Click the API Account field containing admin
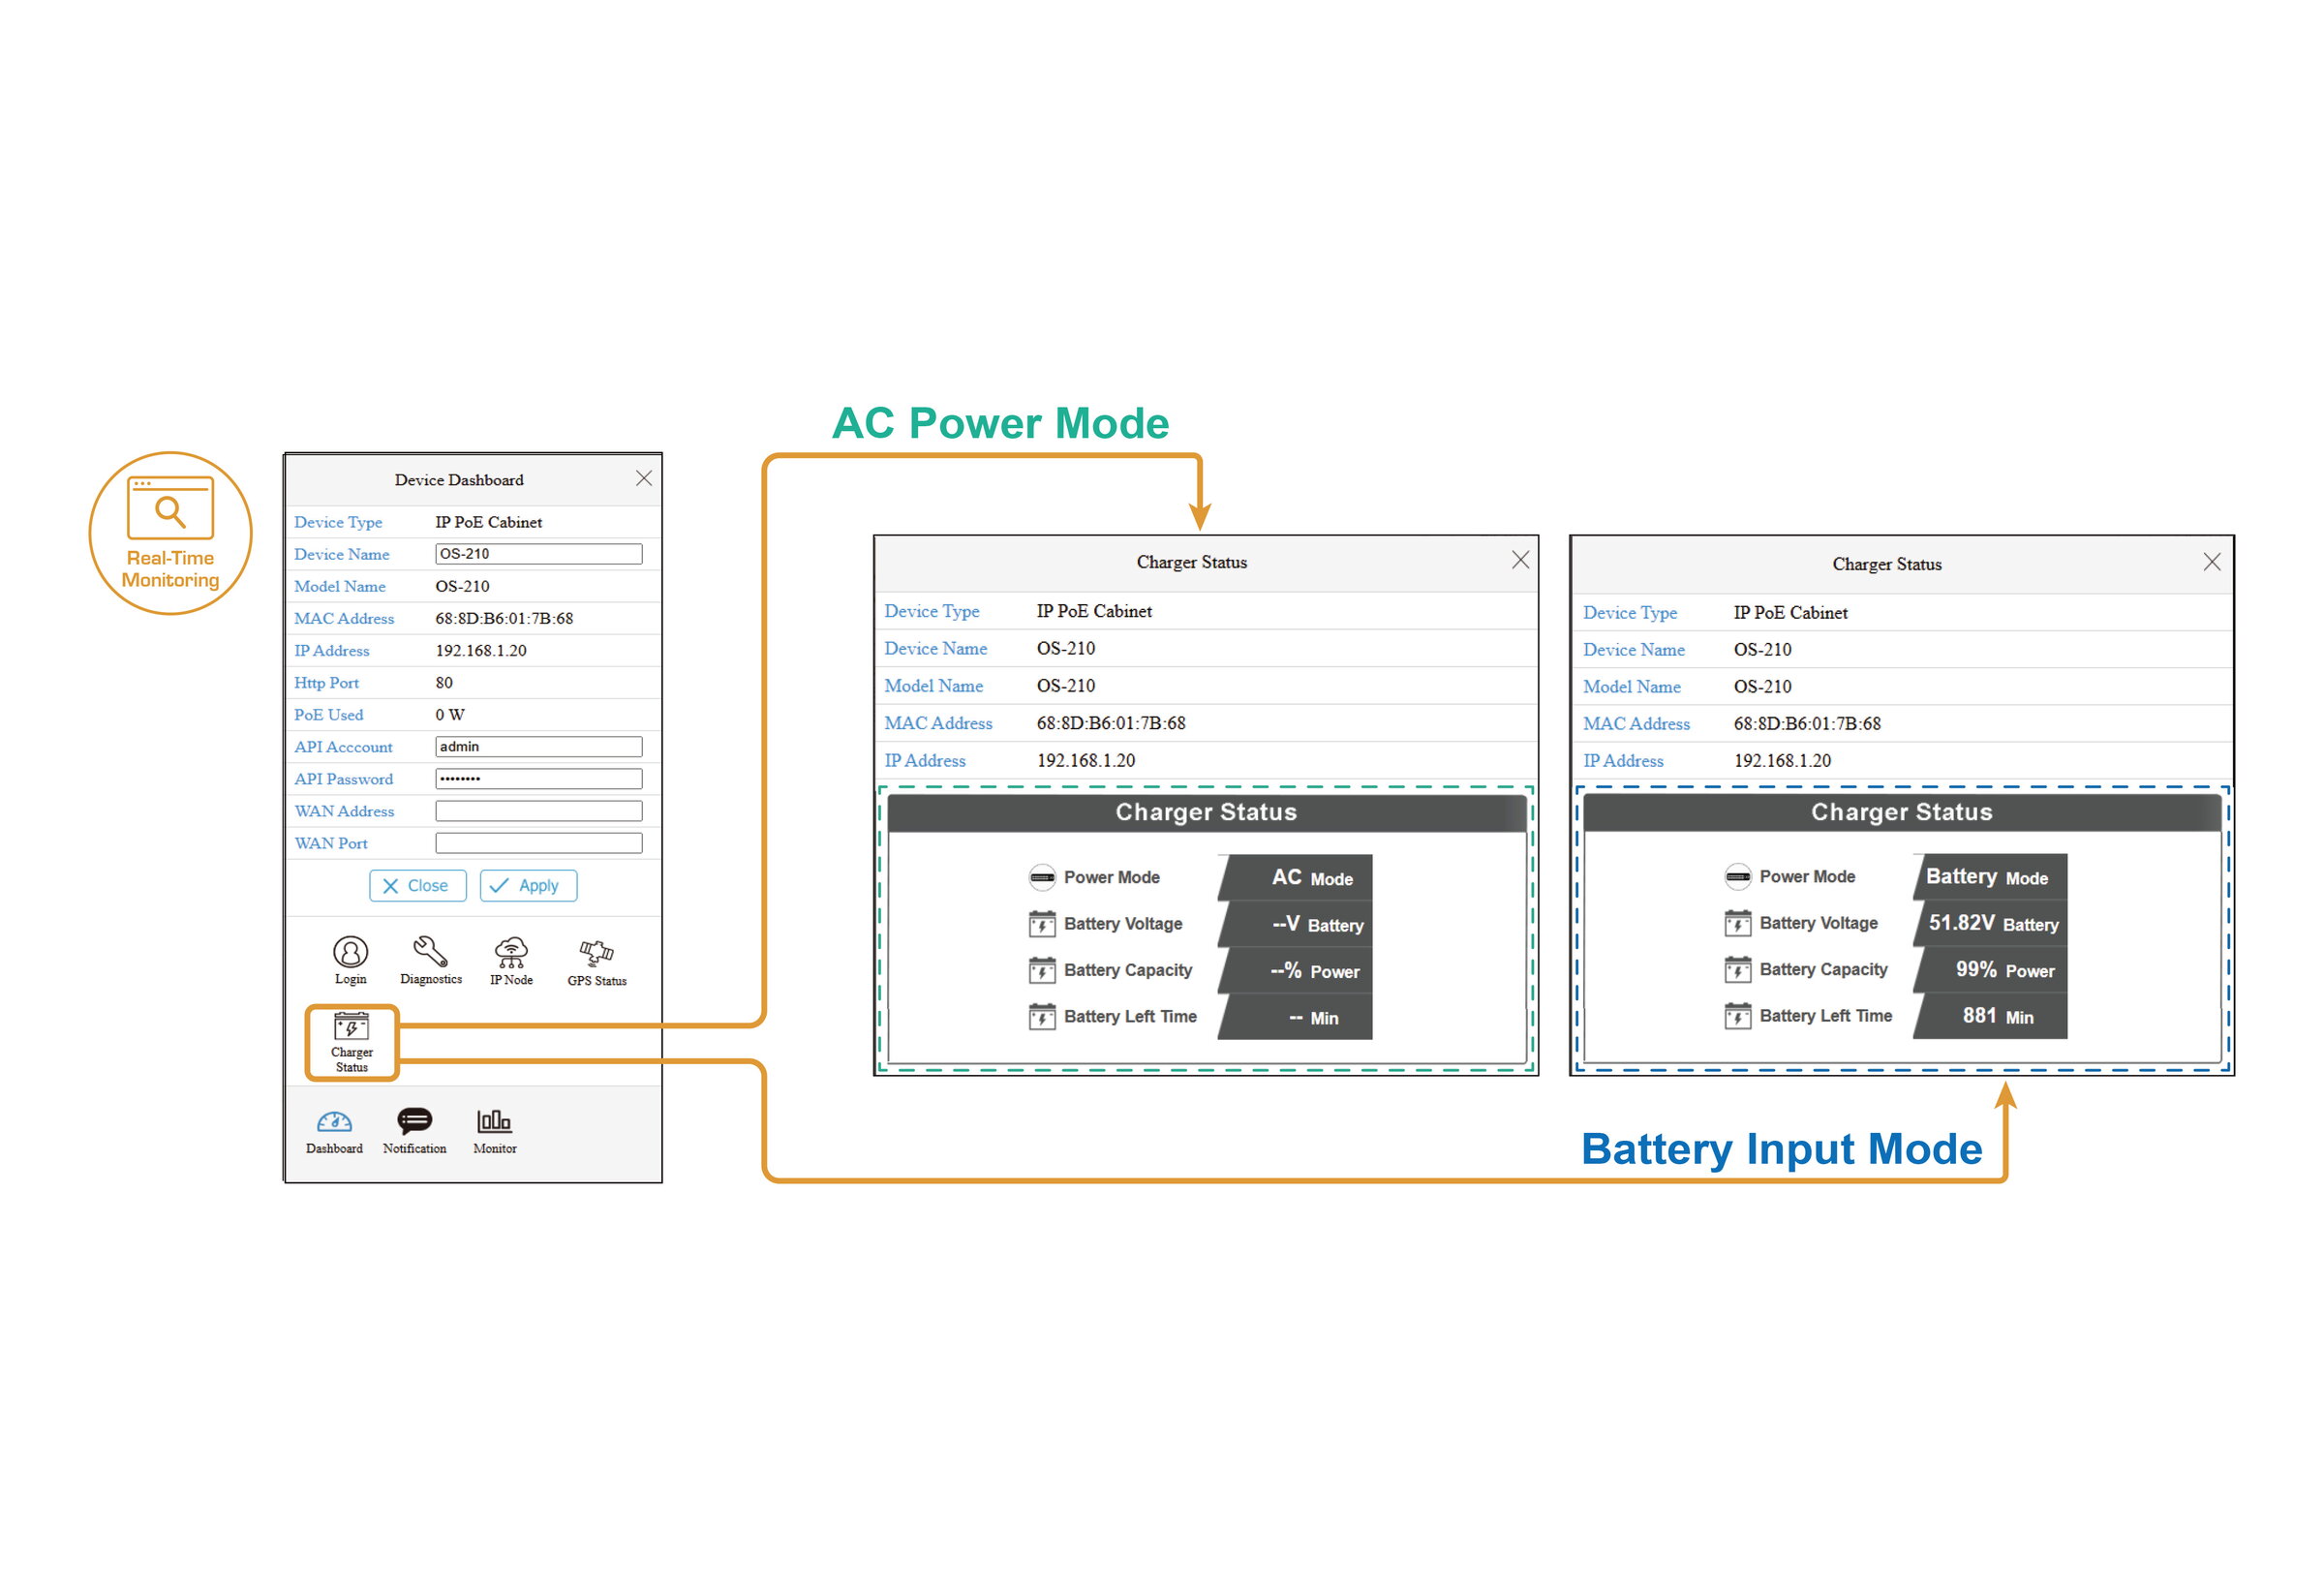Image resolution: width=2324 pixels, height=1590 pixels. click(x=539, y=747)
